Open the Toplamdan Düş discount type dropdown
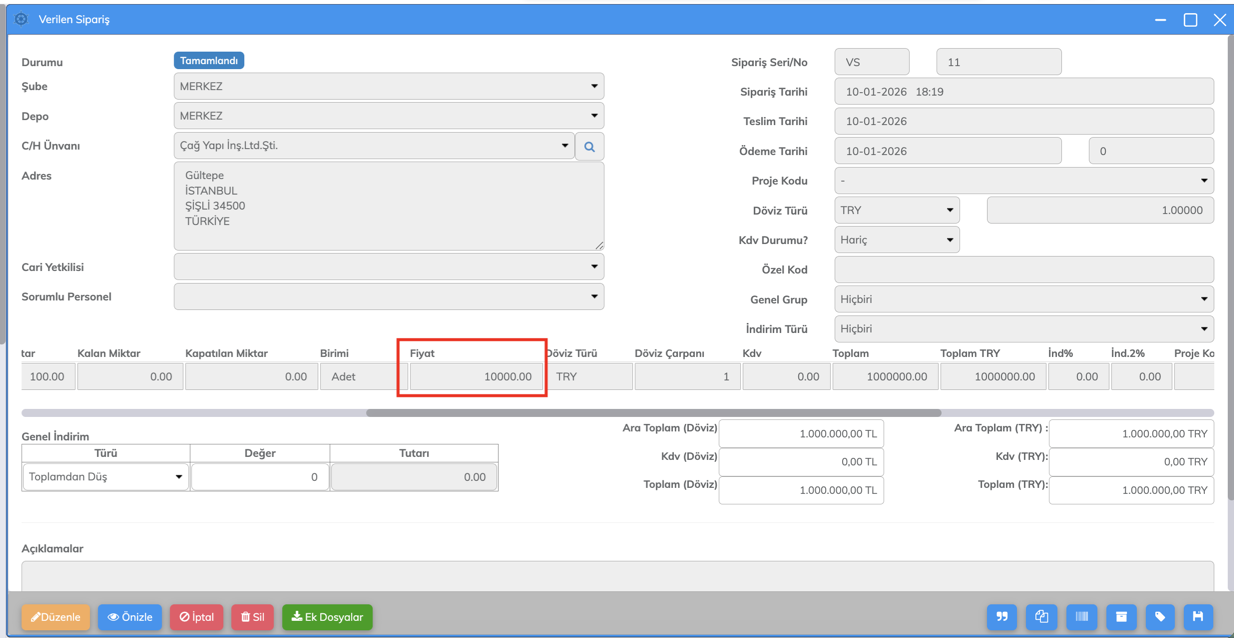Viewport: 1235px width, 638px height. point(105,477)
